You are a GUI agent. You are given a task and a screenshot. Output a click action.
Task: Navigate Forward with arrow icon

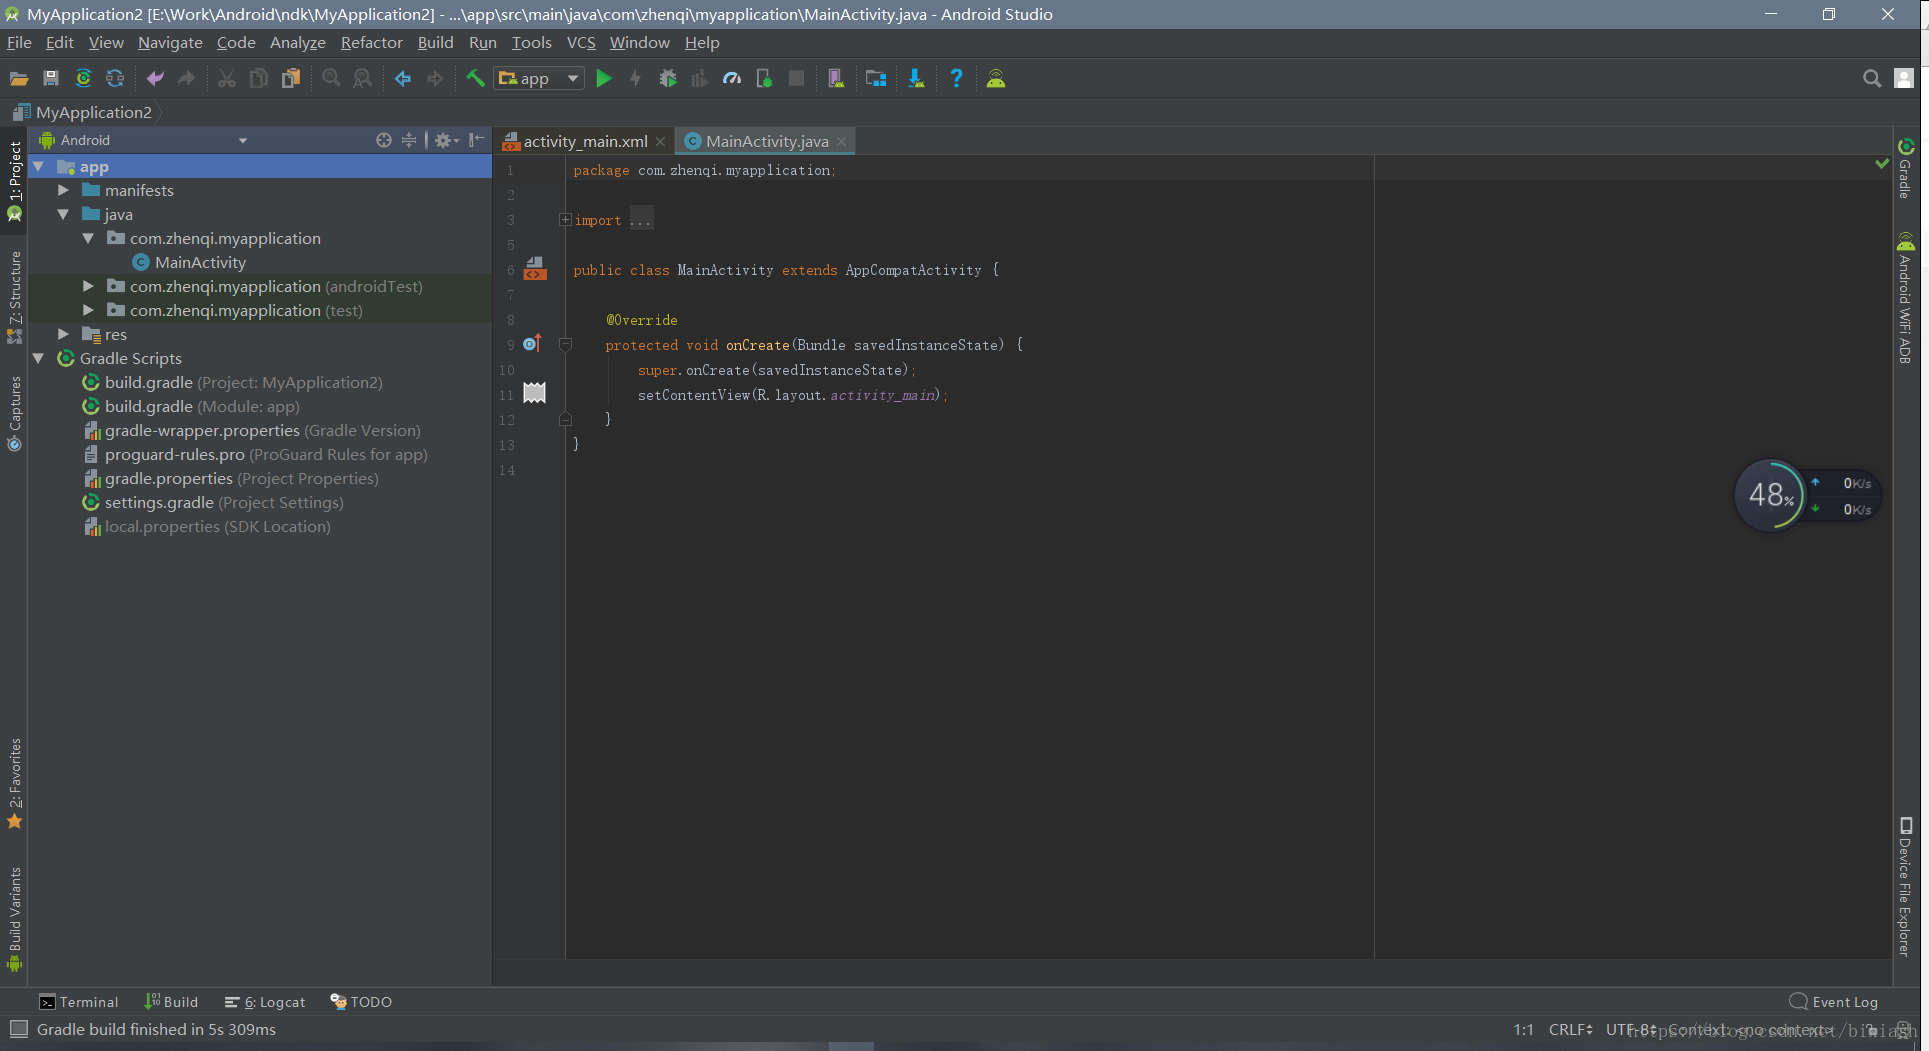435,78
